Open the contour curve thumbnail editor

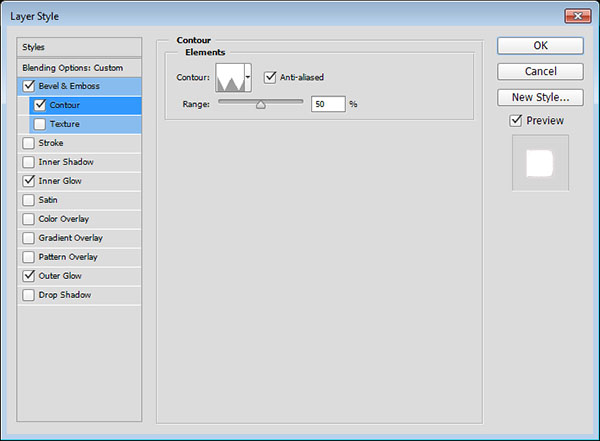tap(230, 78)
